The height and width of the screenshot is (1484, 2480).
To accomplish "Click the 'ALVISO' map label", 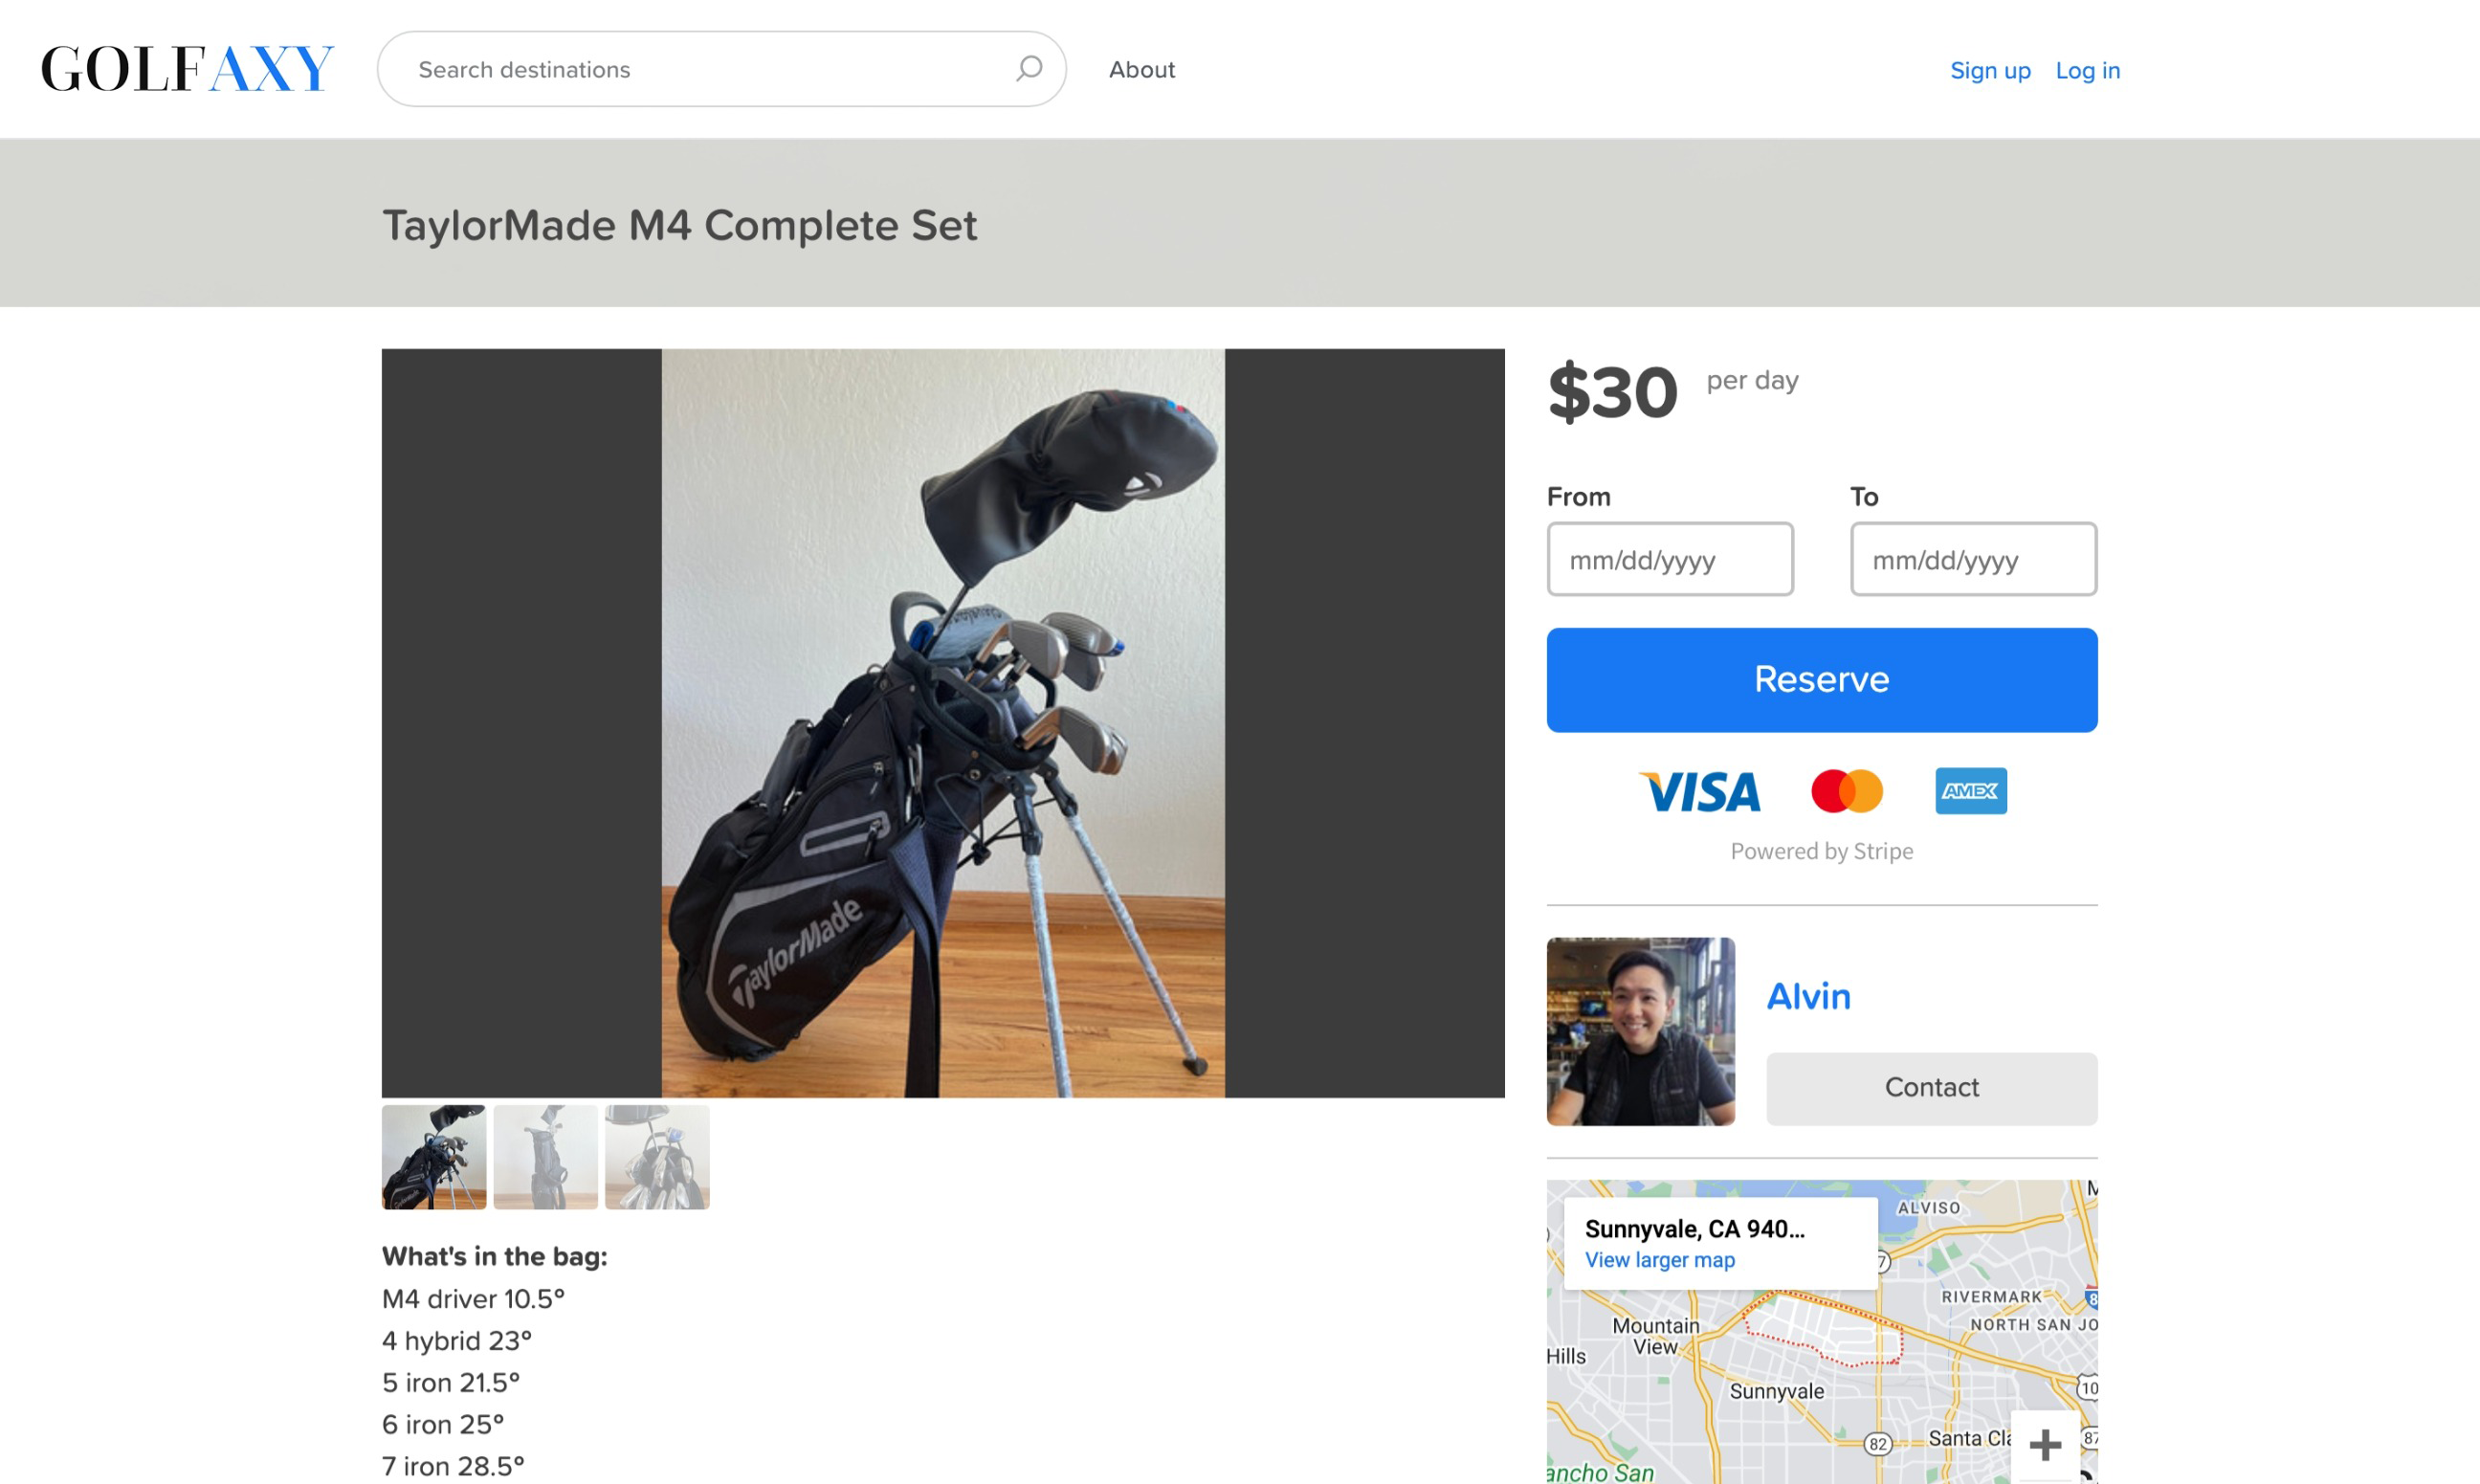I will tap(1929, 1208).
